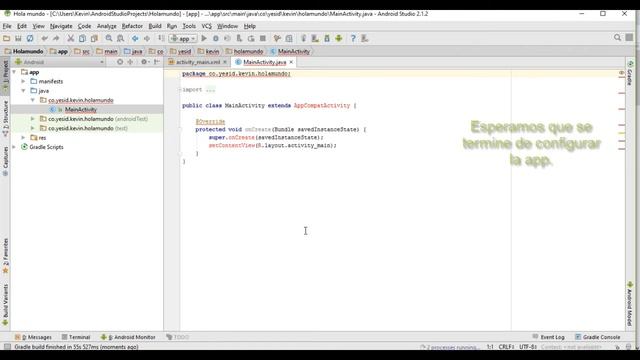Image resolution: width=640 pixels, height=360 pixels.
Task: Open the File menu
Action: click(7, 26)
